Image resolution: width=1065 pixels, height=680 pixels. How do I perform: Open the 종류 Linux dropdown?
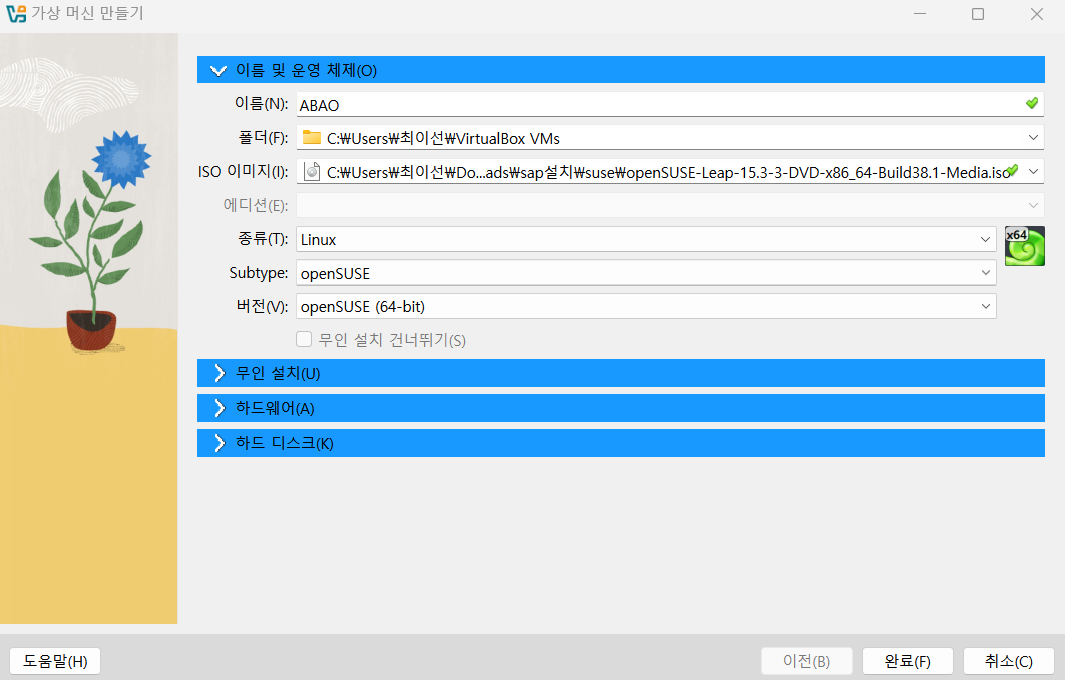[646, 239]
